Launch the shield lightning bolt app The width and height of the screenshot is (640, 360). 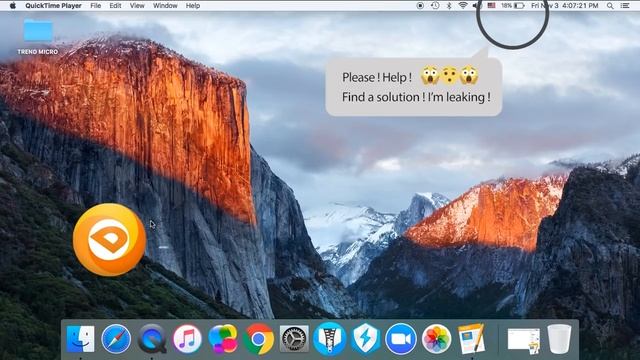[365, 339]
